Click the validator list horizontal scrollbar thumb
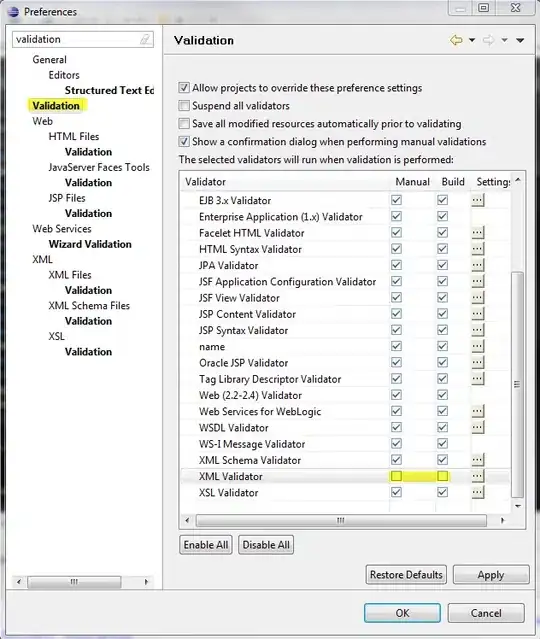 click(x=341, y=520)
